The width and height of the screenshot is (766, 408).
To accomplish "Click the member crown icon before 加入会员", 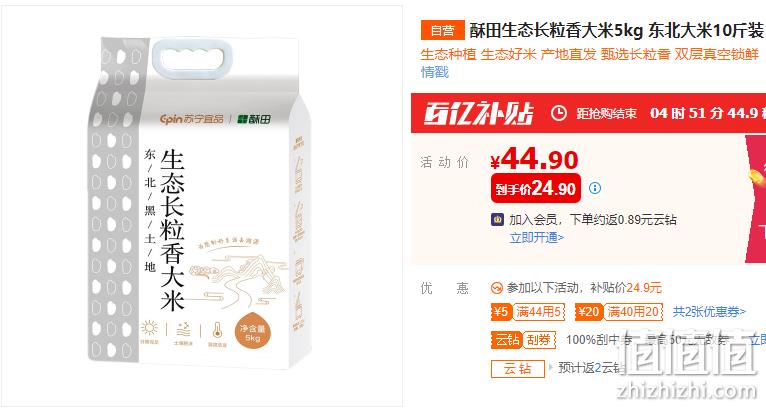I will (x=497, y=219).
